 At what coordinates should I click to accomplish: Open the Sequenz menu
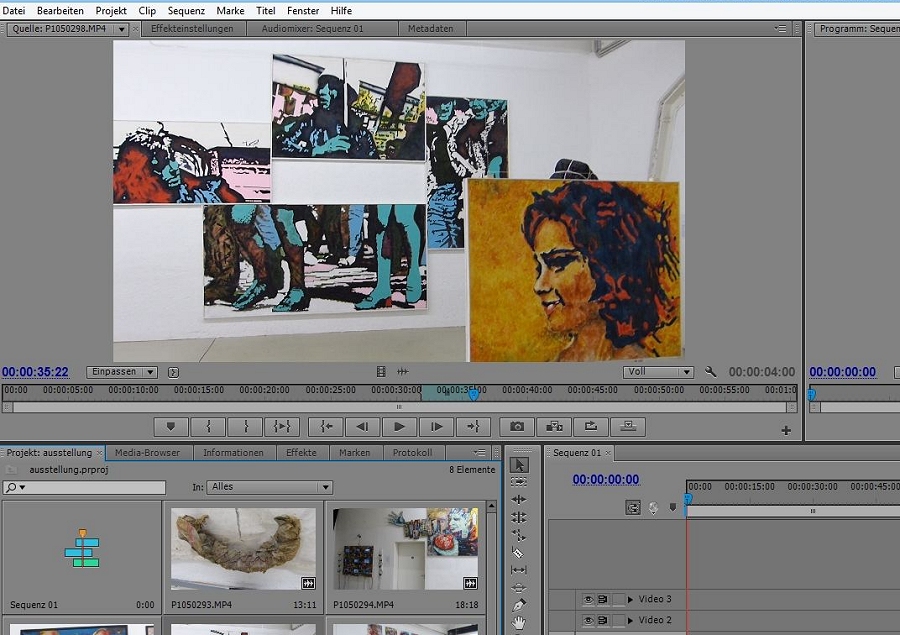(186, 10)
